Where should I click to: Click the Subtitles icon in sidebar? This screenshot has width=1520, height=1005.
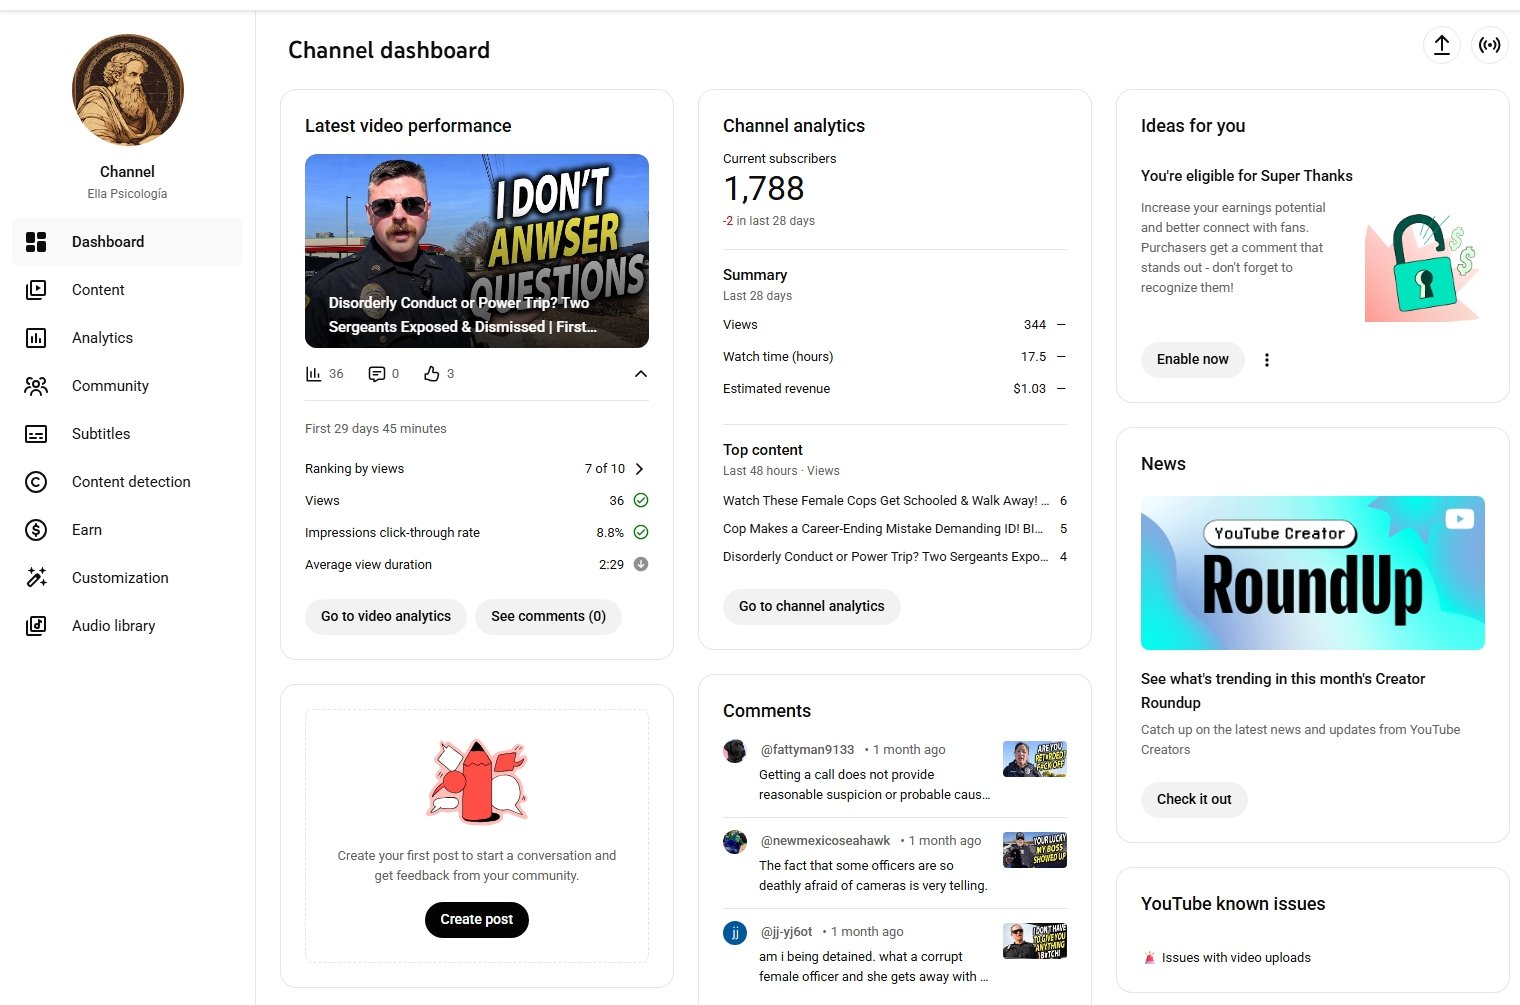pyautogui.click(x=36, y=434)
